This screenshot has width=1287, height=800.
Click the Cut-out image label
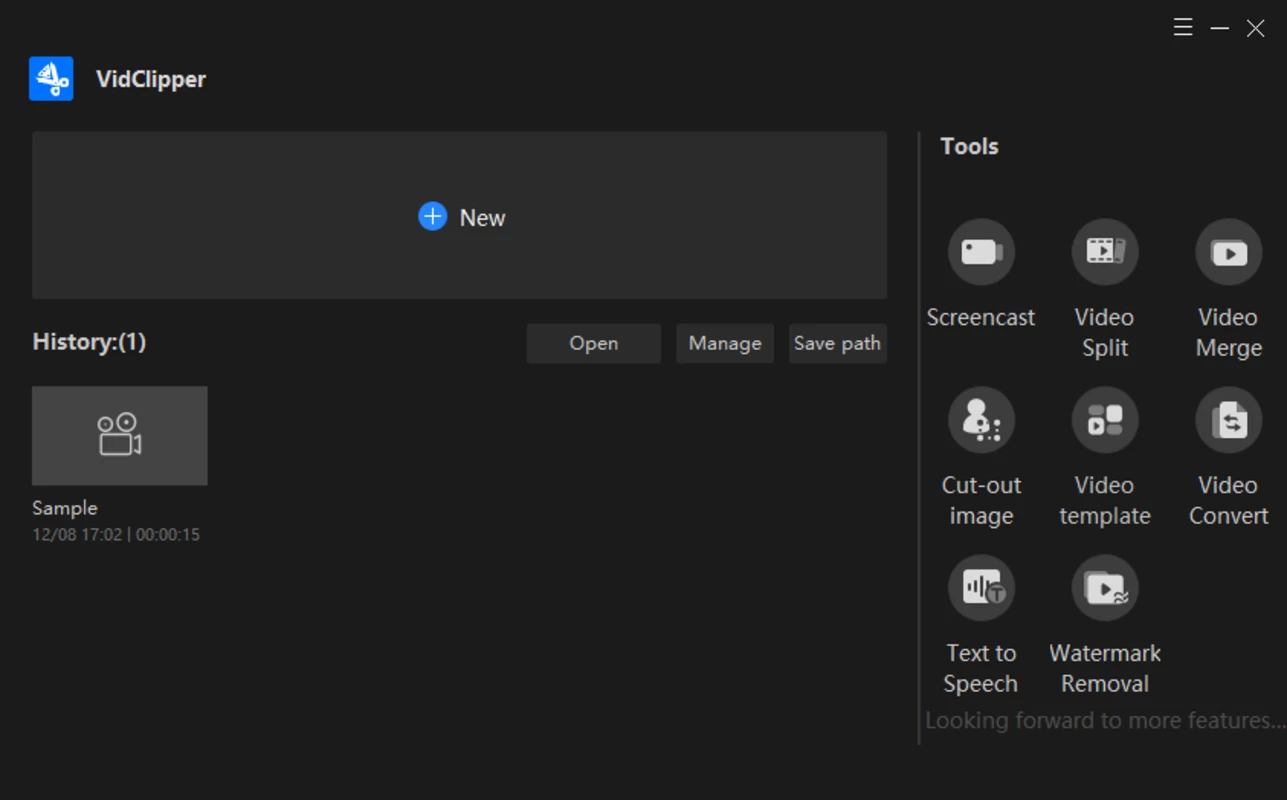point(981,500)
